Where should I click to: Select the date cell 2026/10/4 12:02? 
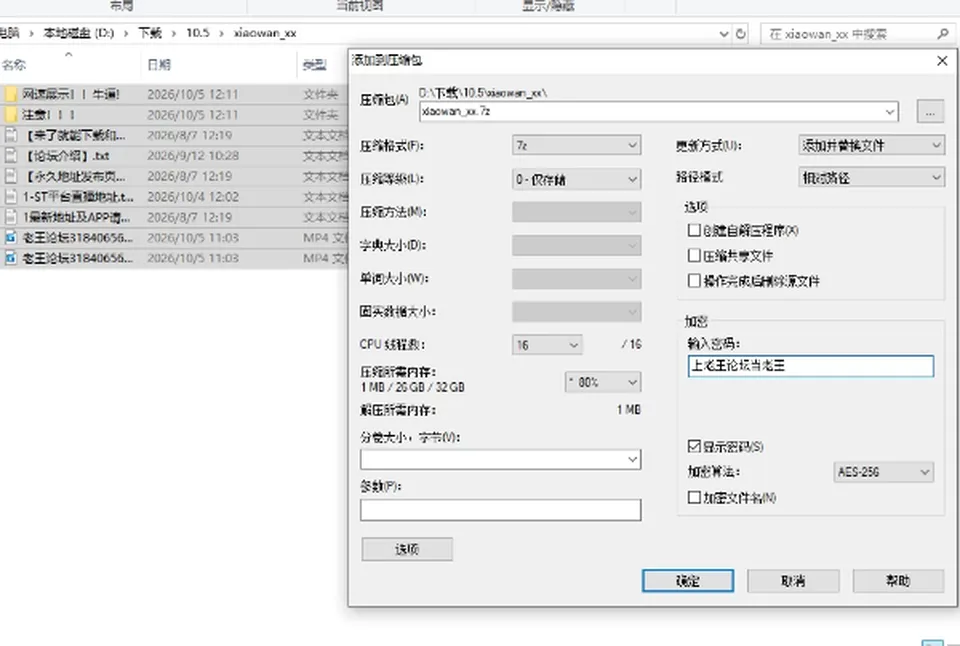[x=193, y=197]
